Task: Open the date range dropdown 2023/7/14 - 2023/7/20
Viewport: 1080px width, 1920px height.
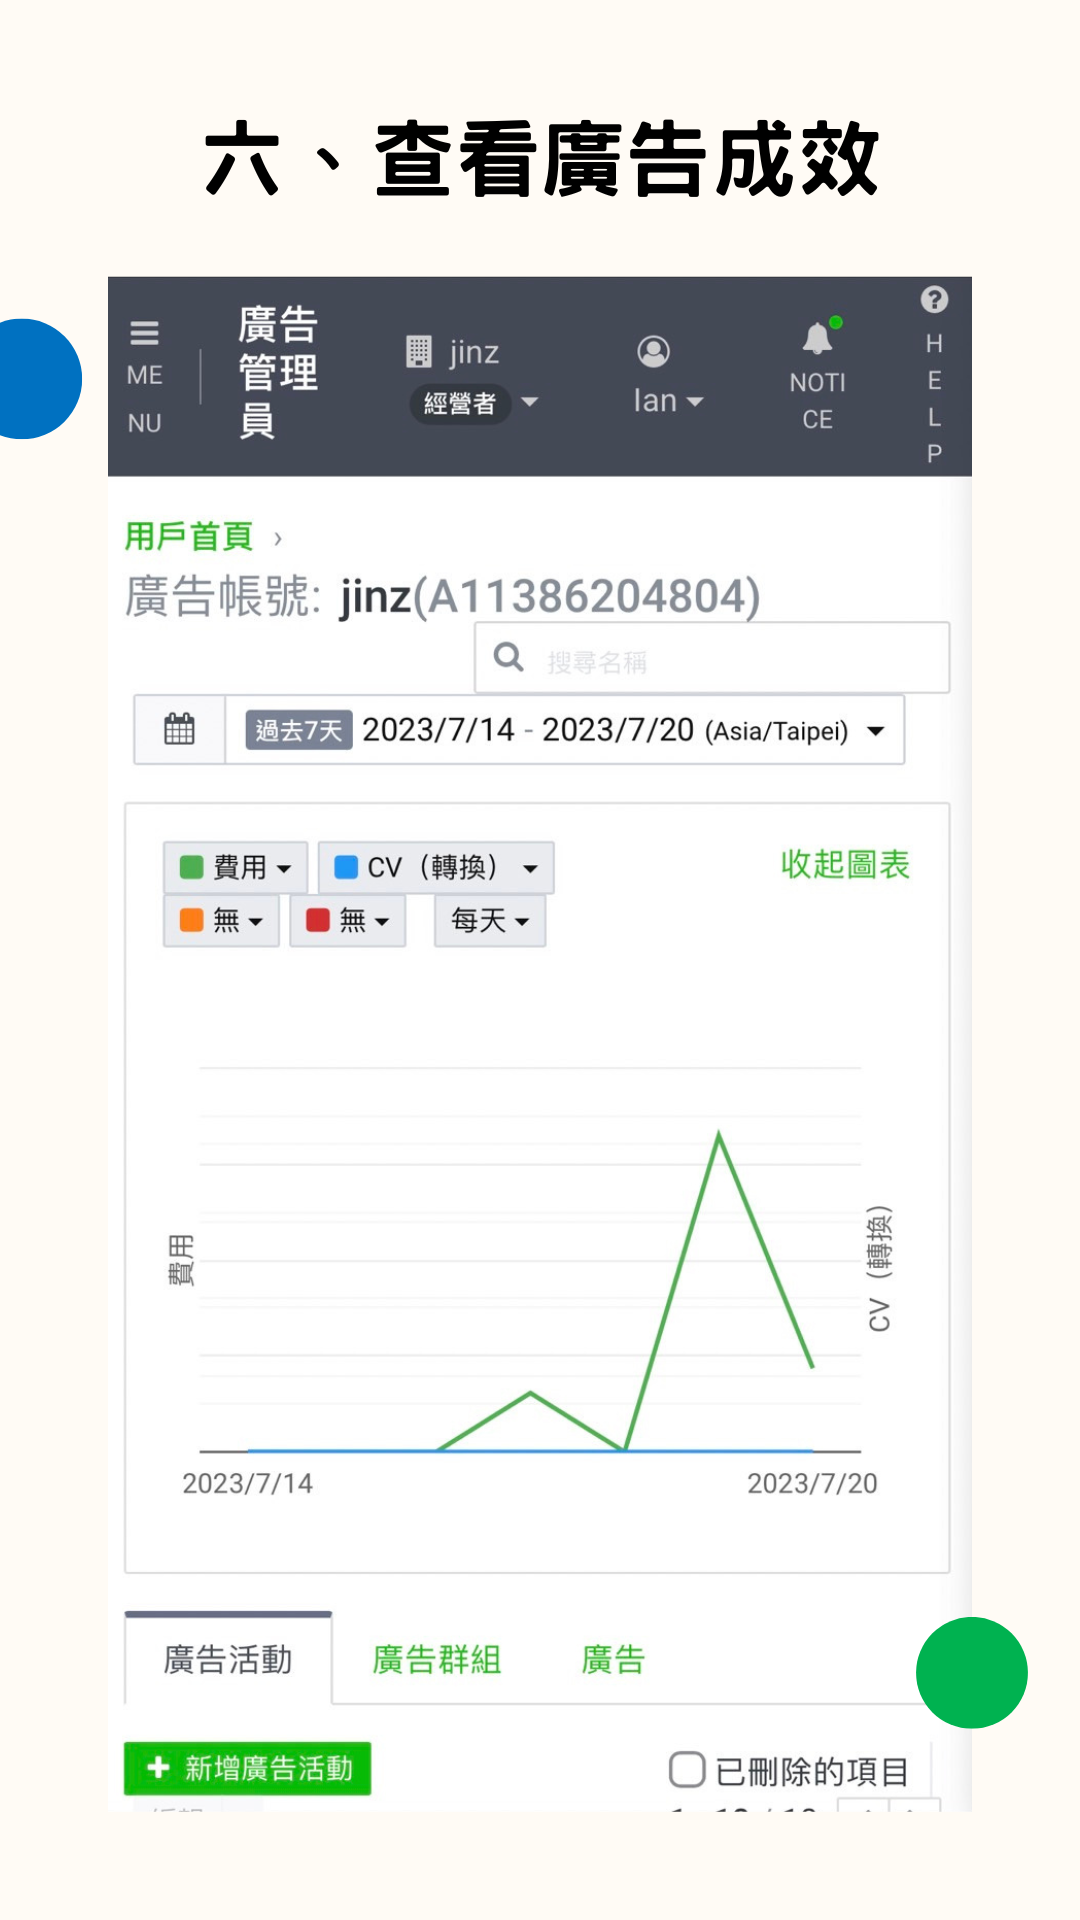Action: 564,730
